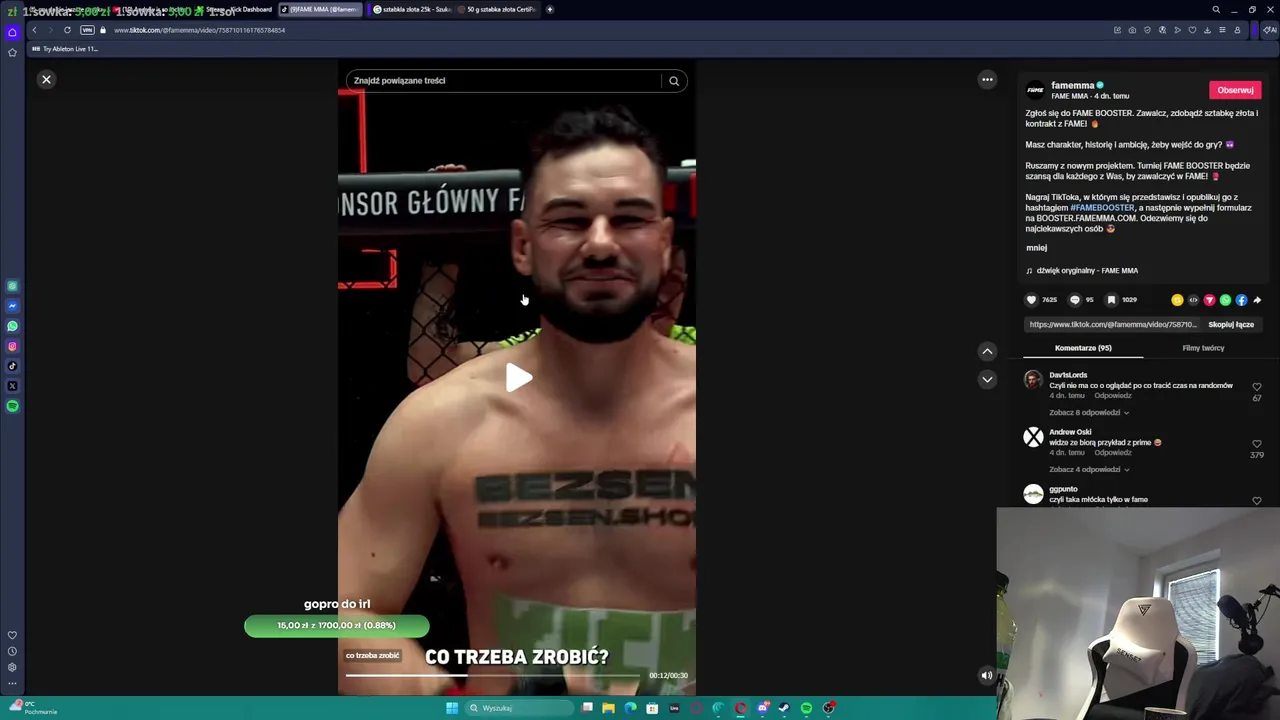This screenshot has width=1280, height=720.
Task: Like the video with the heart icon
Action: coord(1032,300)
